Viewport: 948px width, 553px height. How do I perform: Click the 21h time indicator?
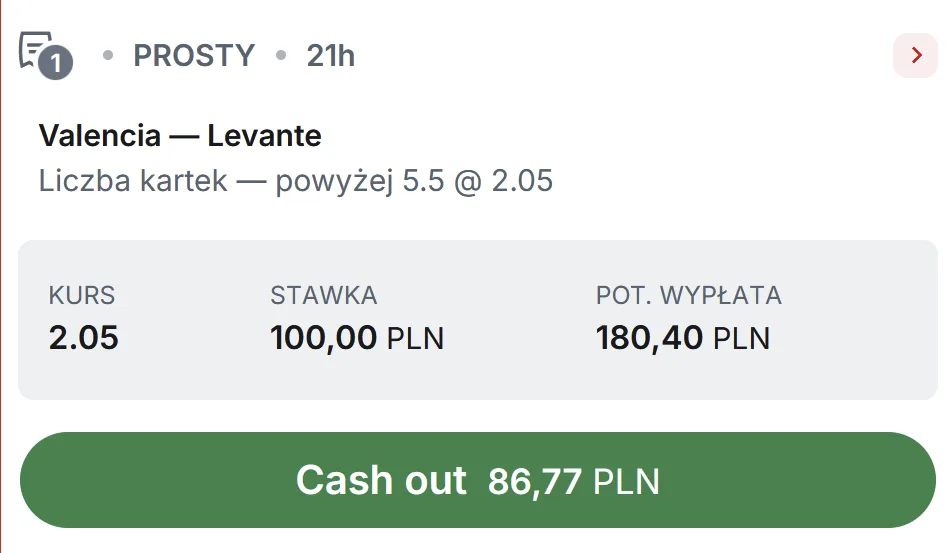point(331,56)
